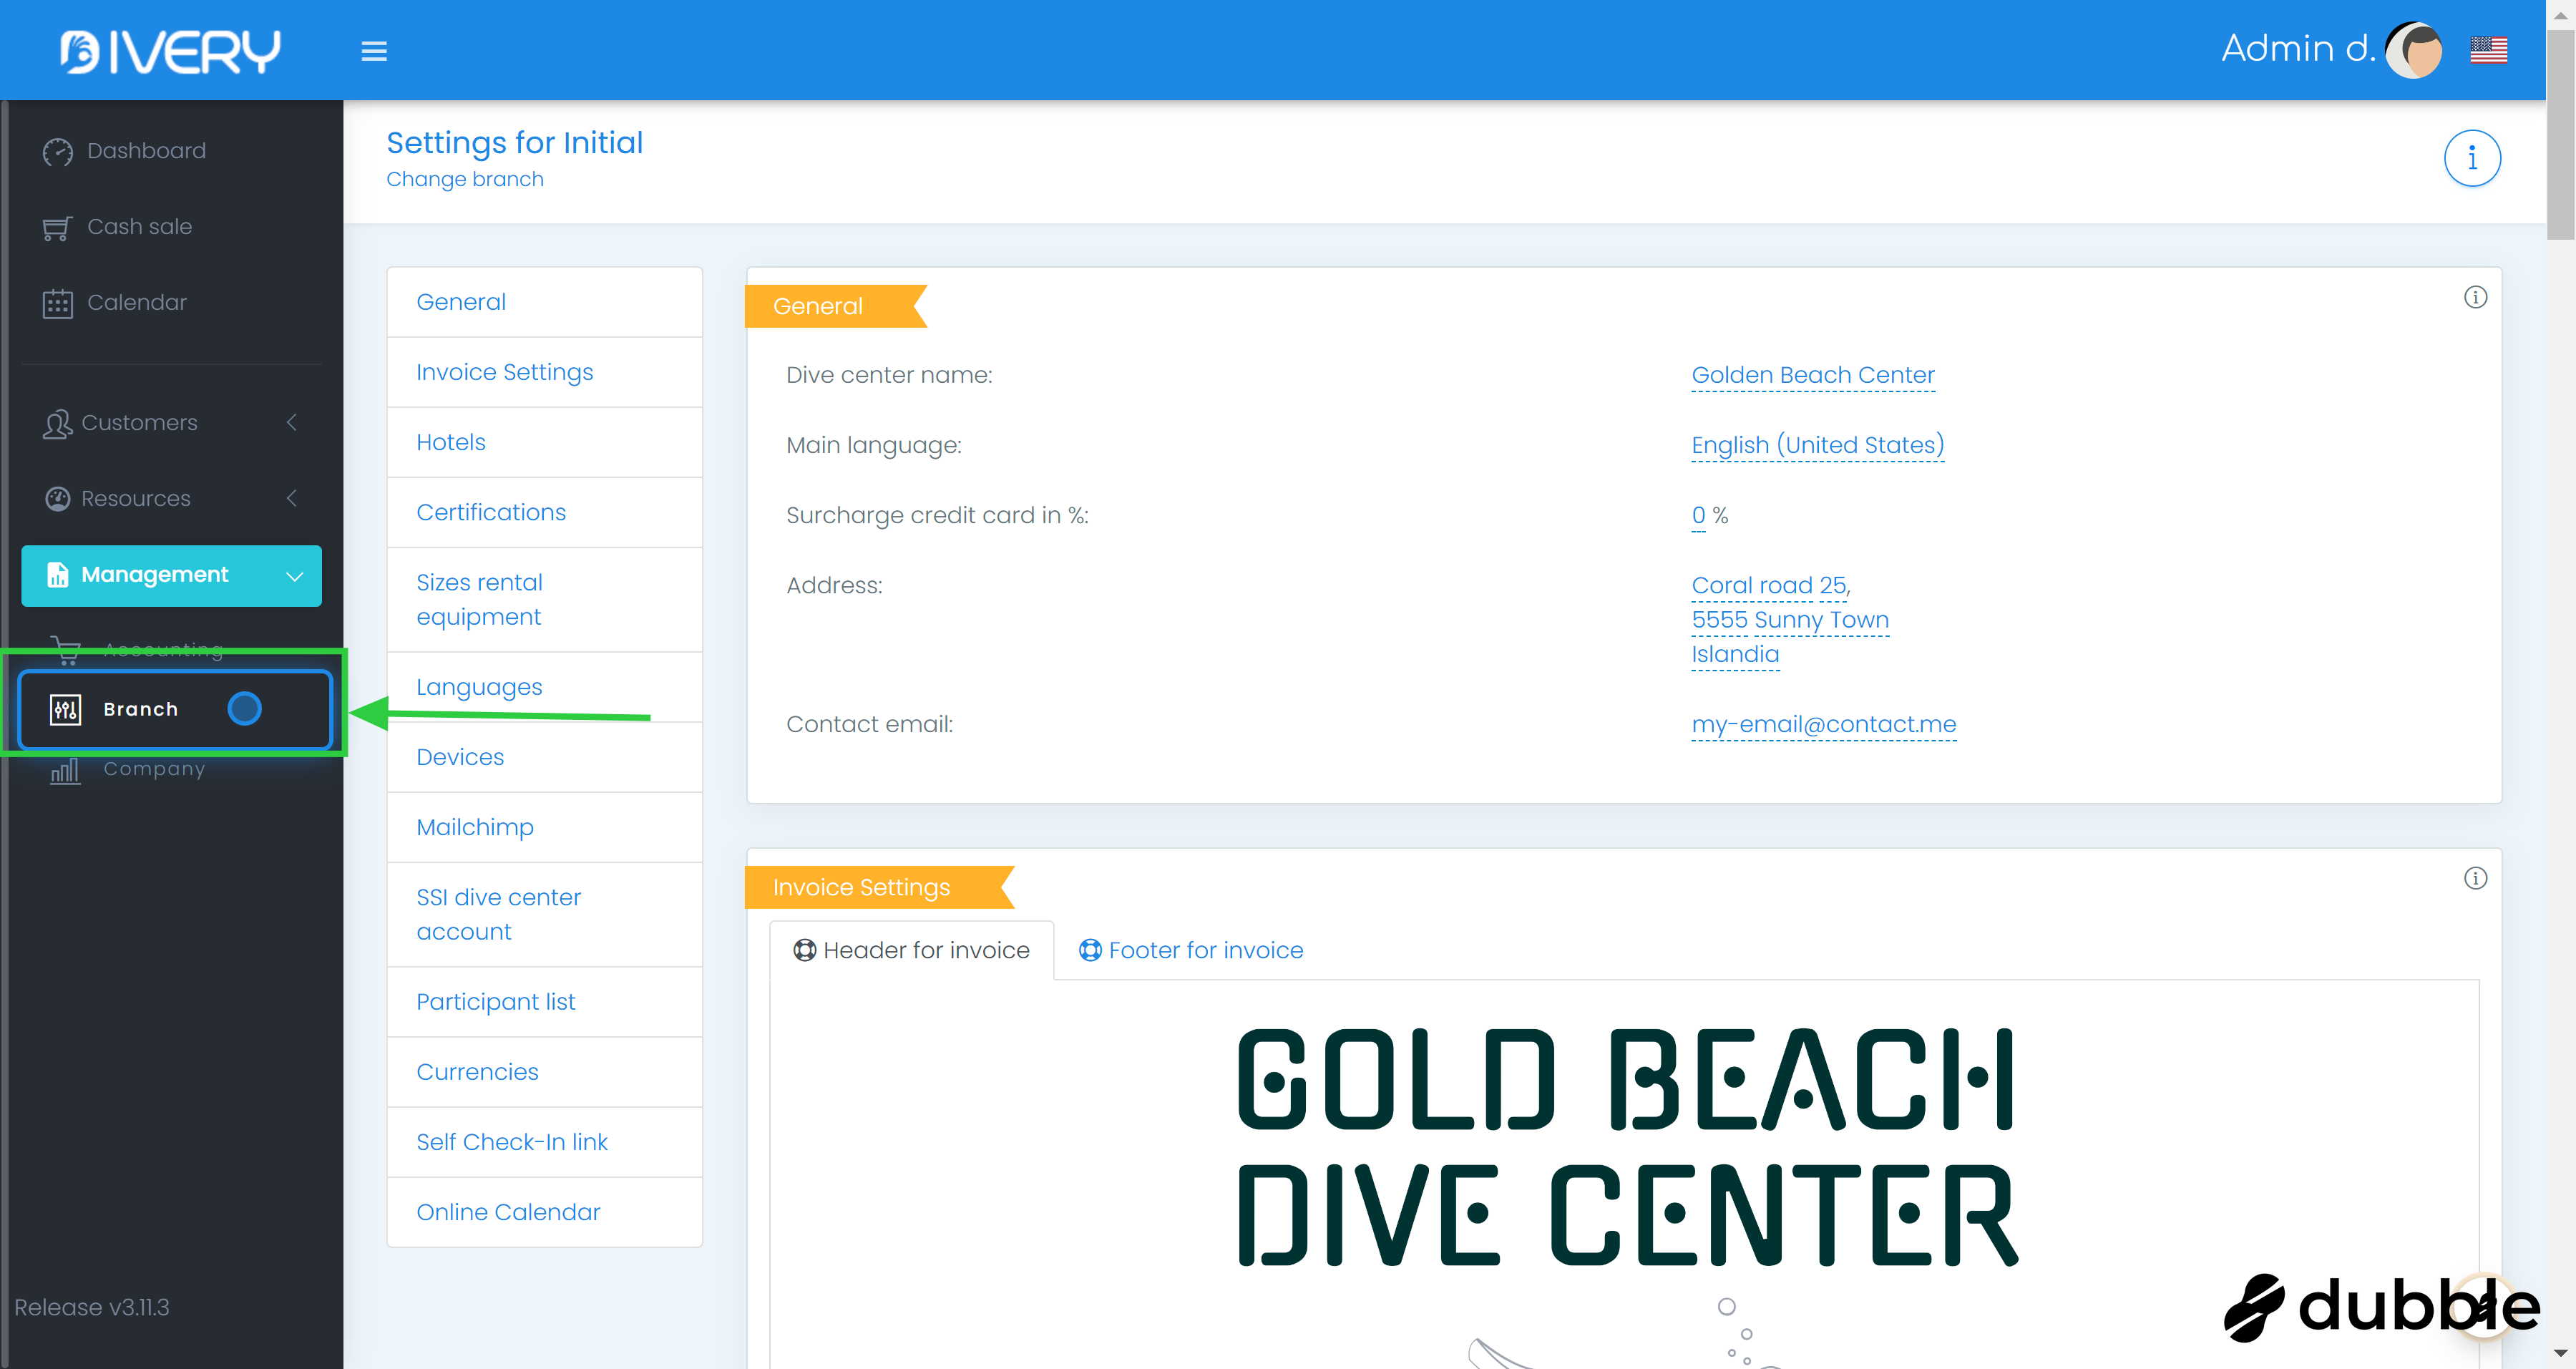
Task: Open Dashboard from the sidebar
Action: [146, 151]
